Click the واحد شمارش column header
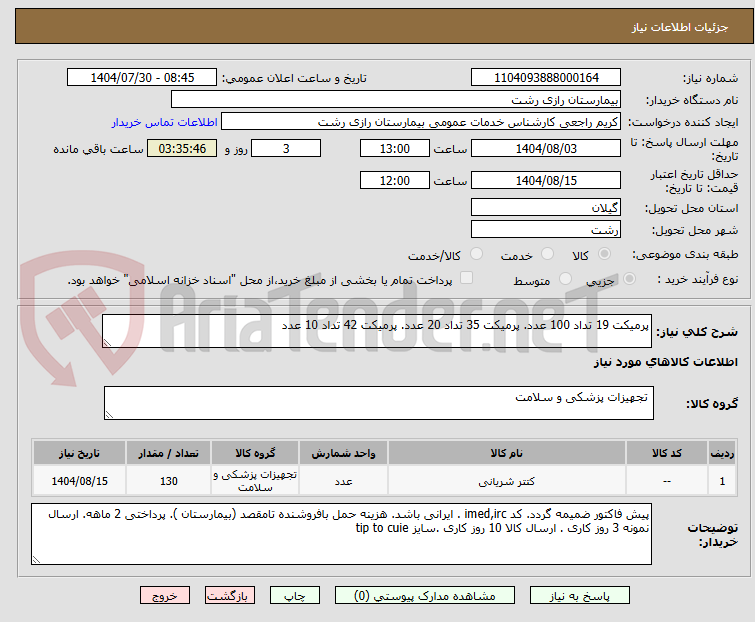755x622 pixels. pos(343,453)
